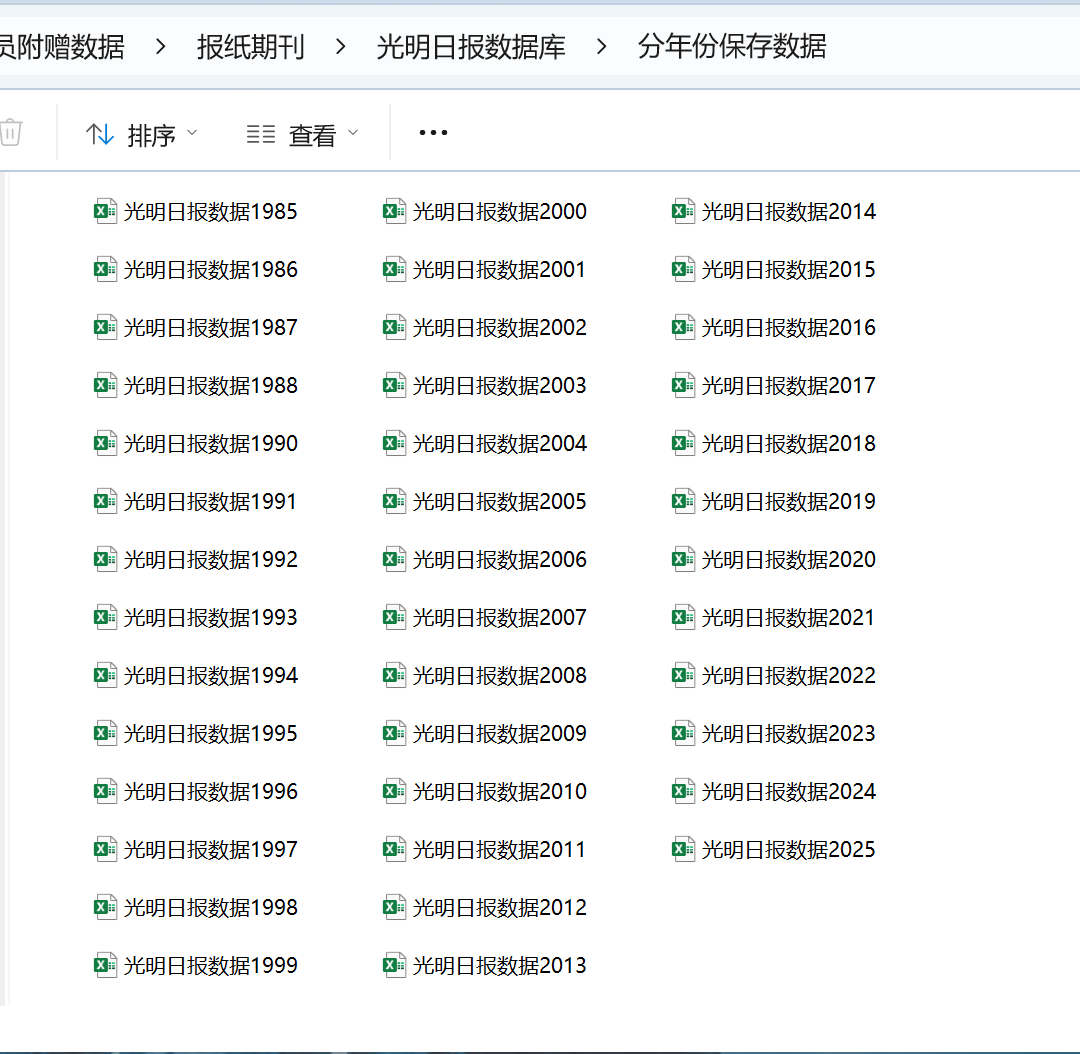
Task: Select file name 光明日报数据2015
Action: 789,269
